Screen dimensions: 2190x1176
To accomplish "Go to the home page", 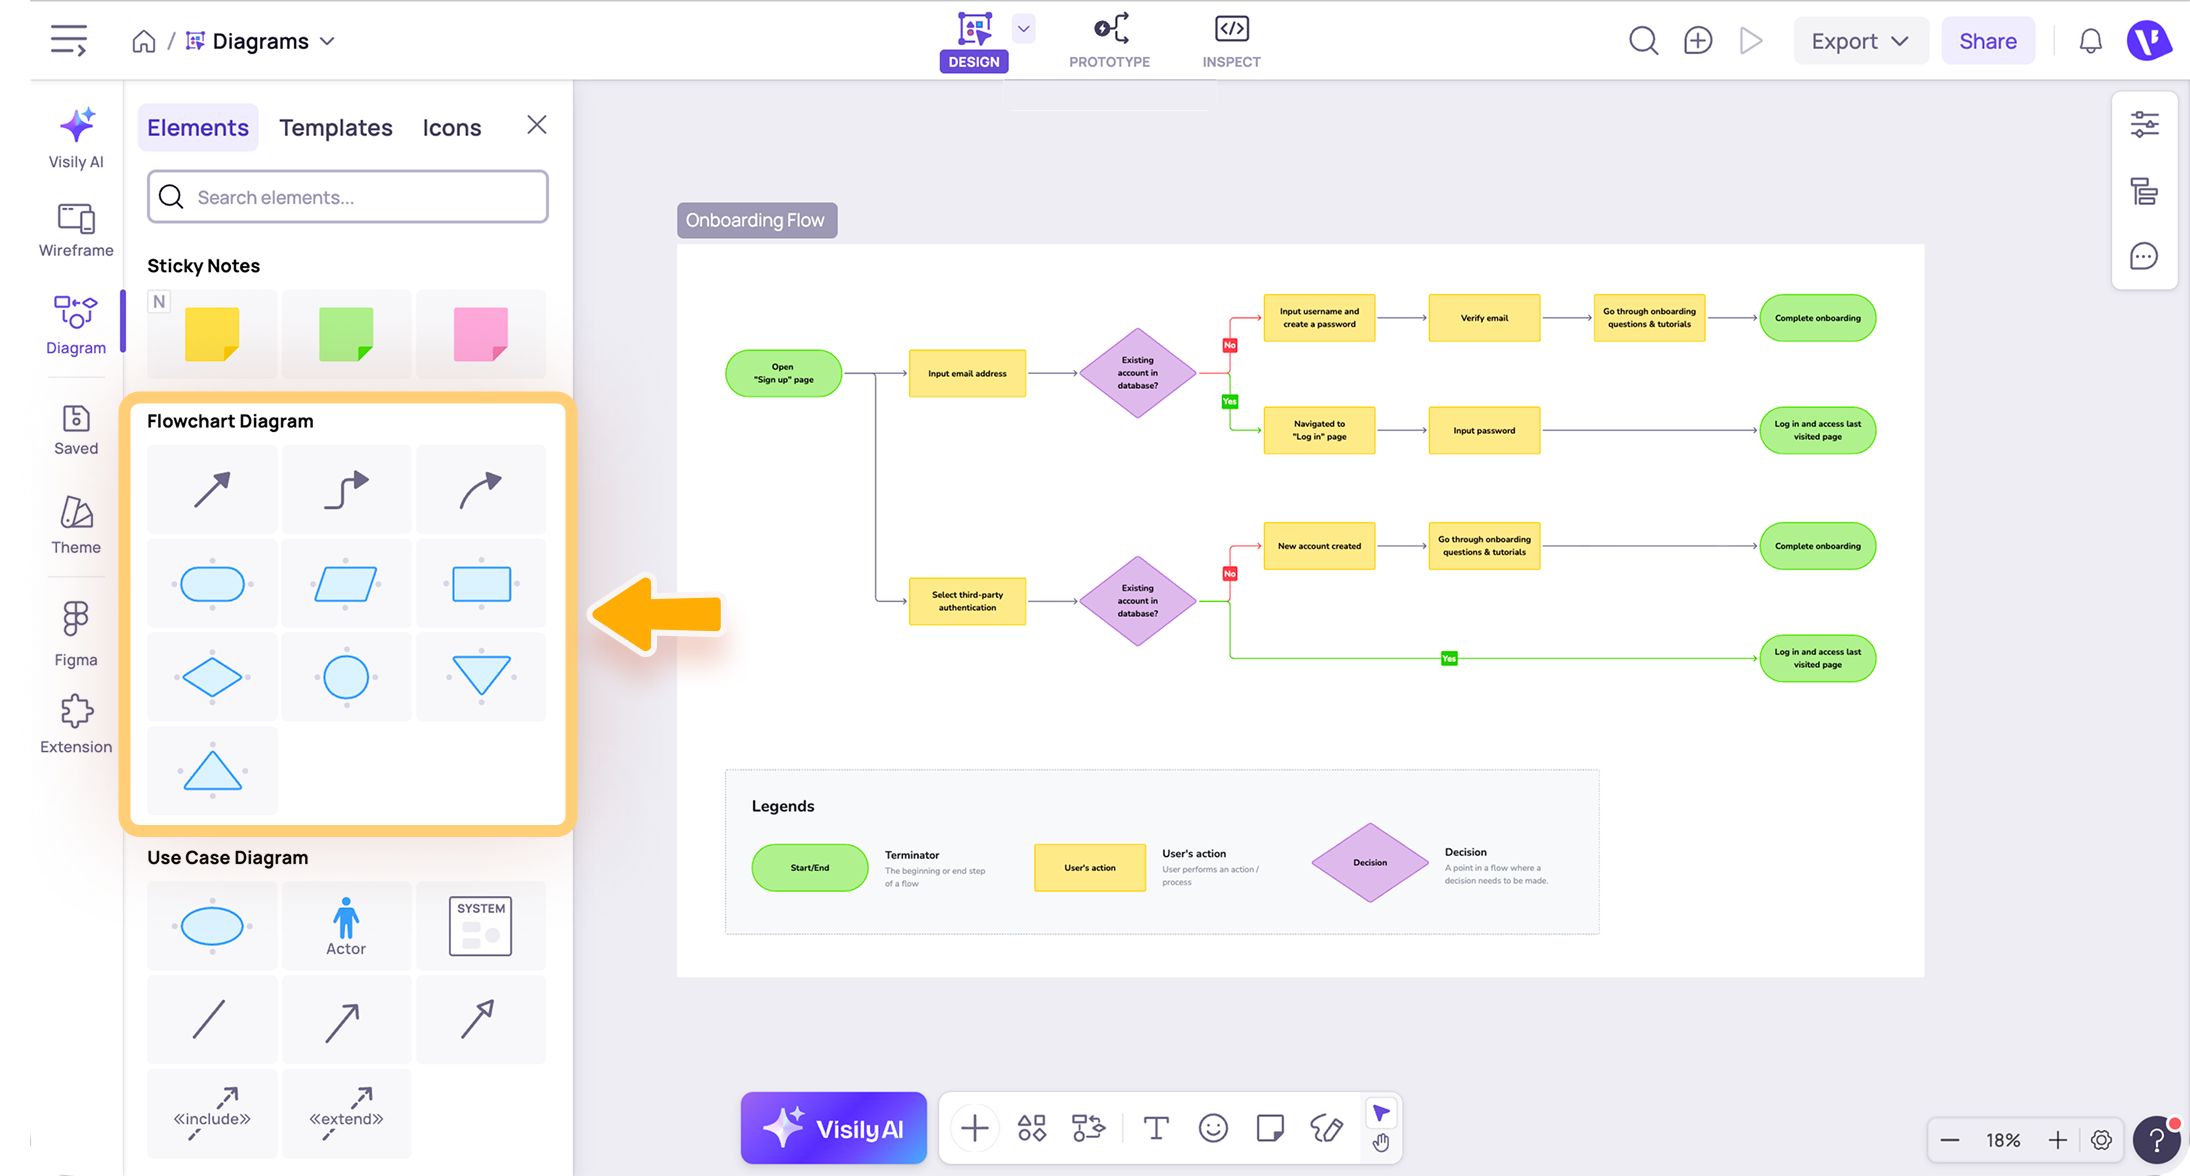I will coord(144,41).
